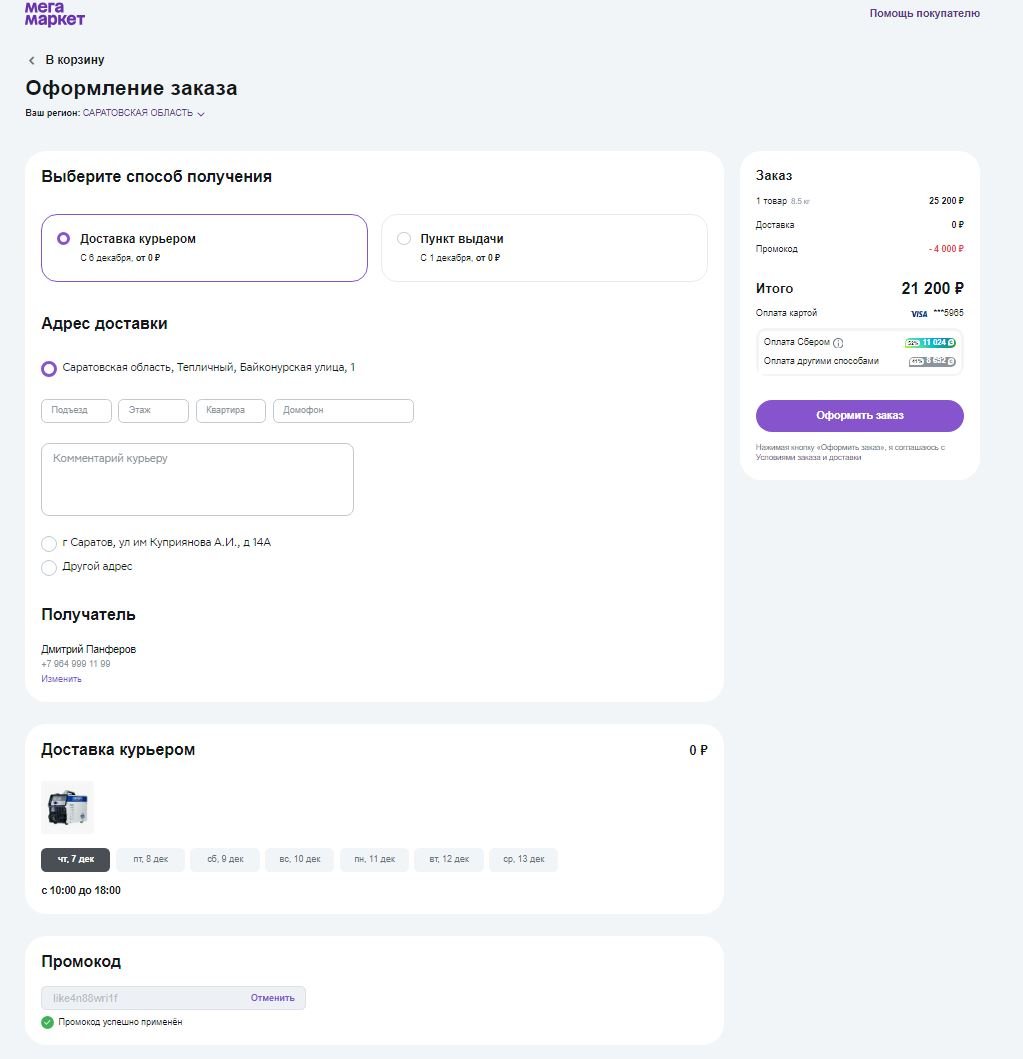The height and width of the screenshot is (1059, 1023).
Task: Click the VISA card icon
Action: point(918,314)
